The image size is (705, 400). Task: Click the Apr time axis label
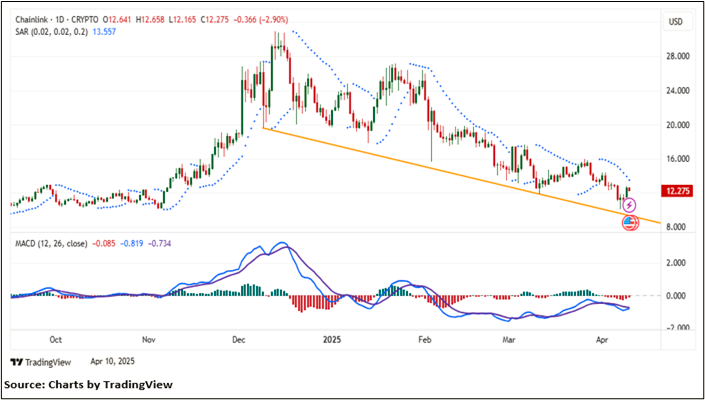(600, 340)
